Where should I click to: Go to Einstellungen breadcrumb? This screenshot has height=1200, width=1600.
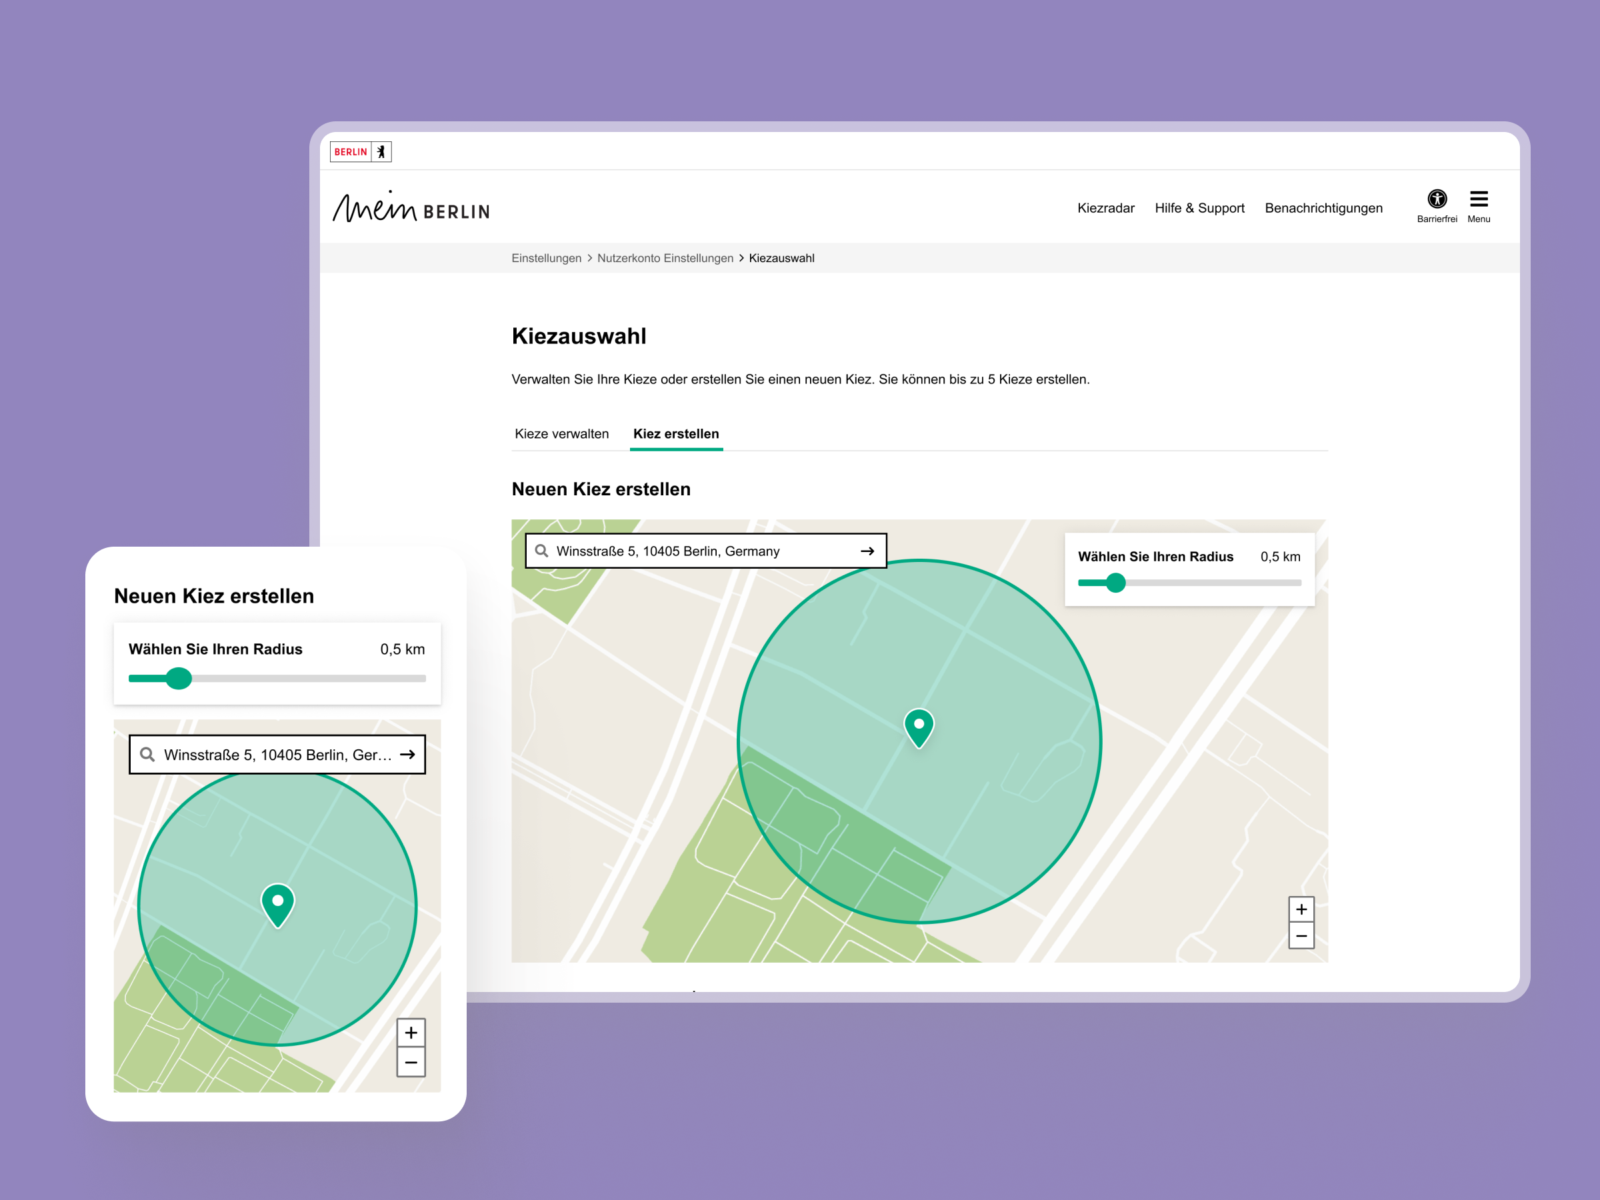546,258
